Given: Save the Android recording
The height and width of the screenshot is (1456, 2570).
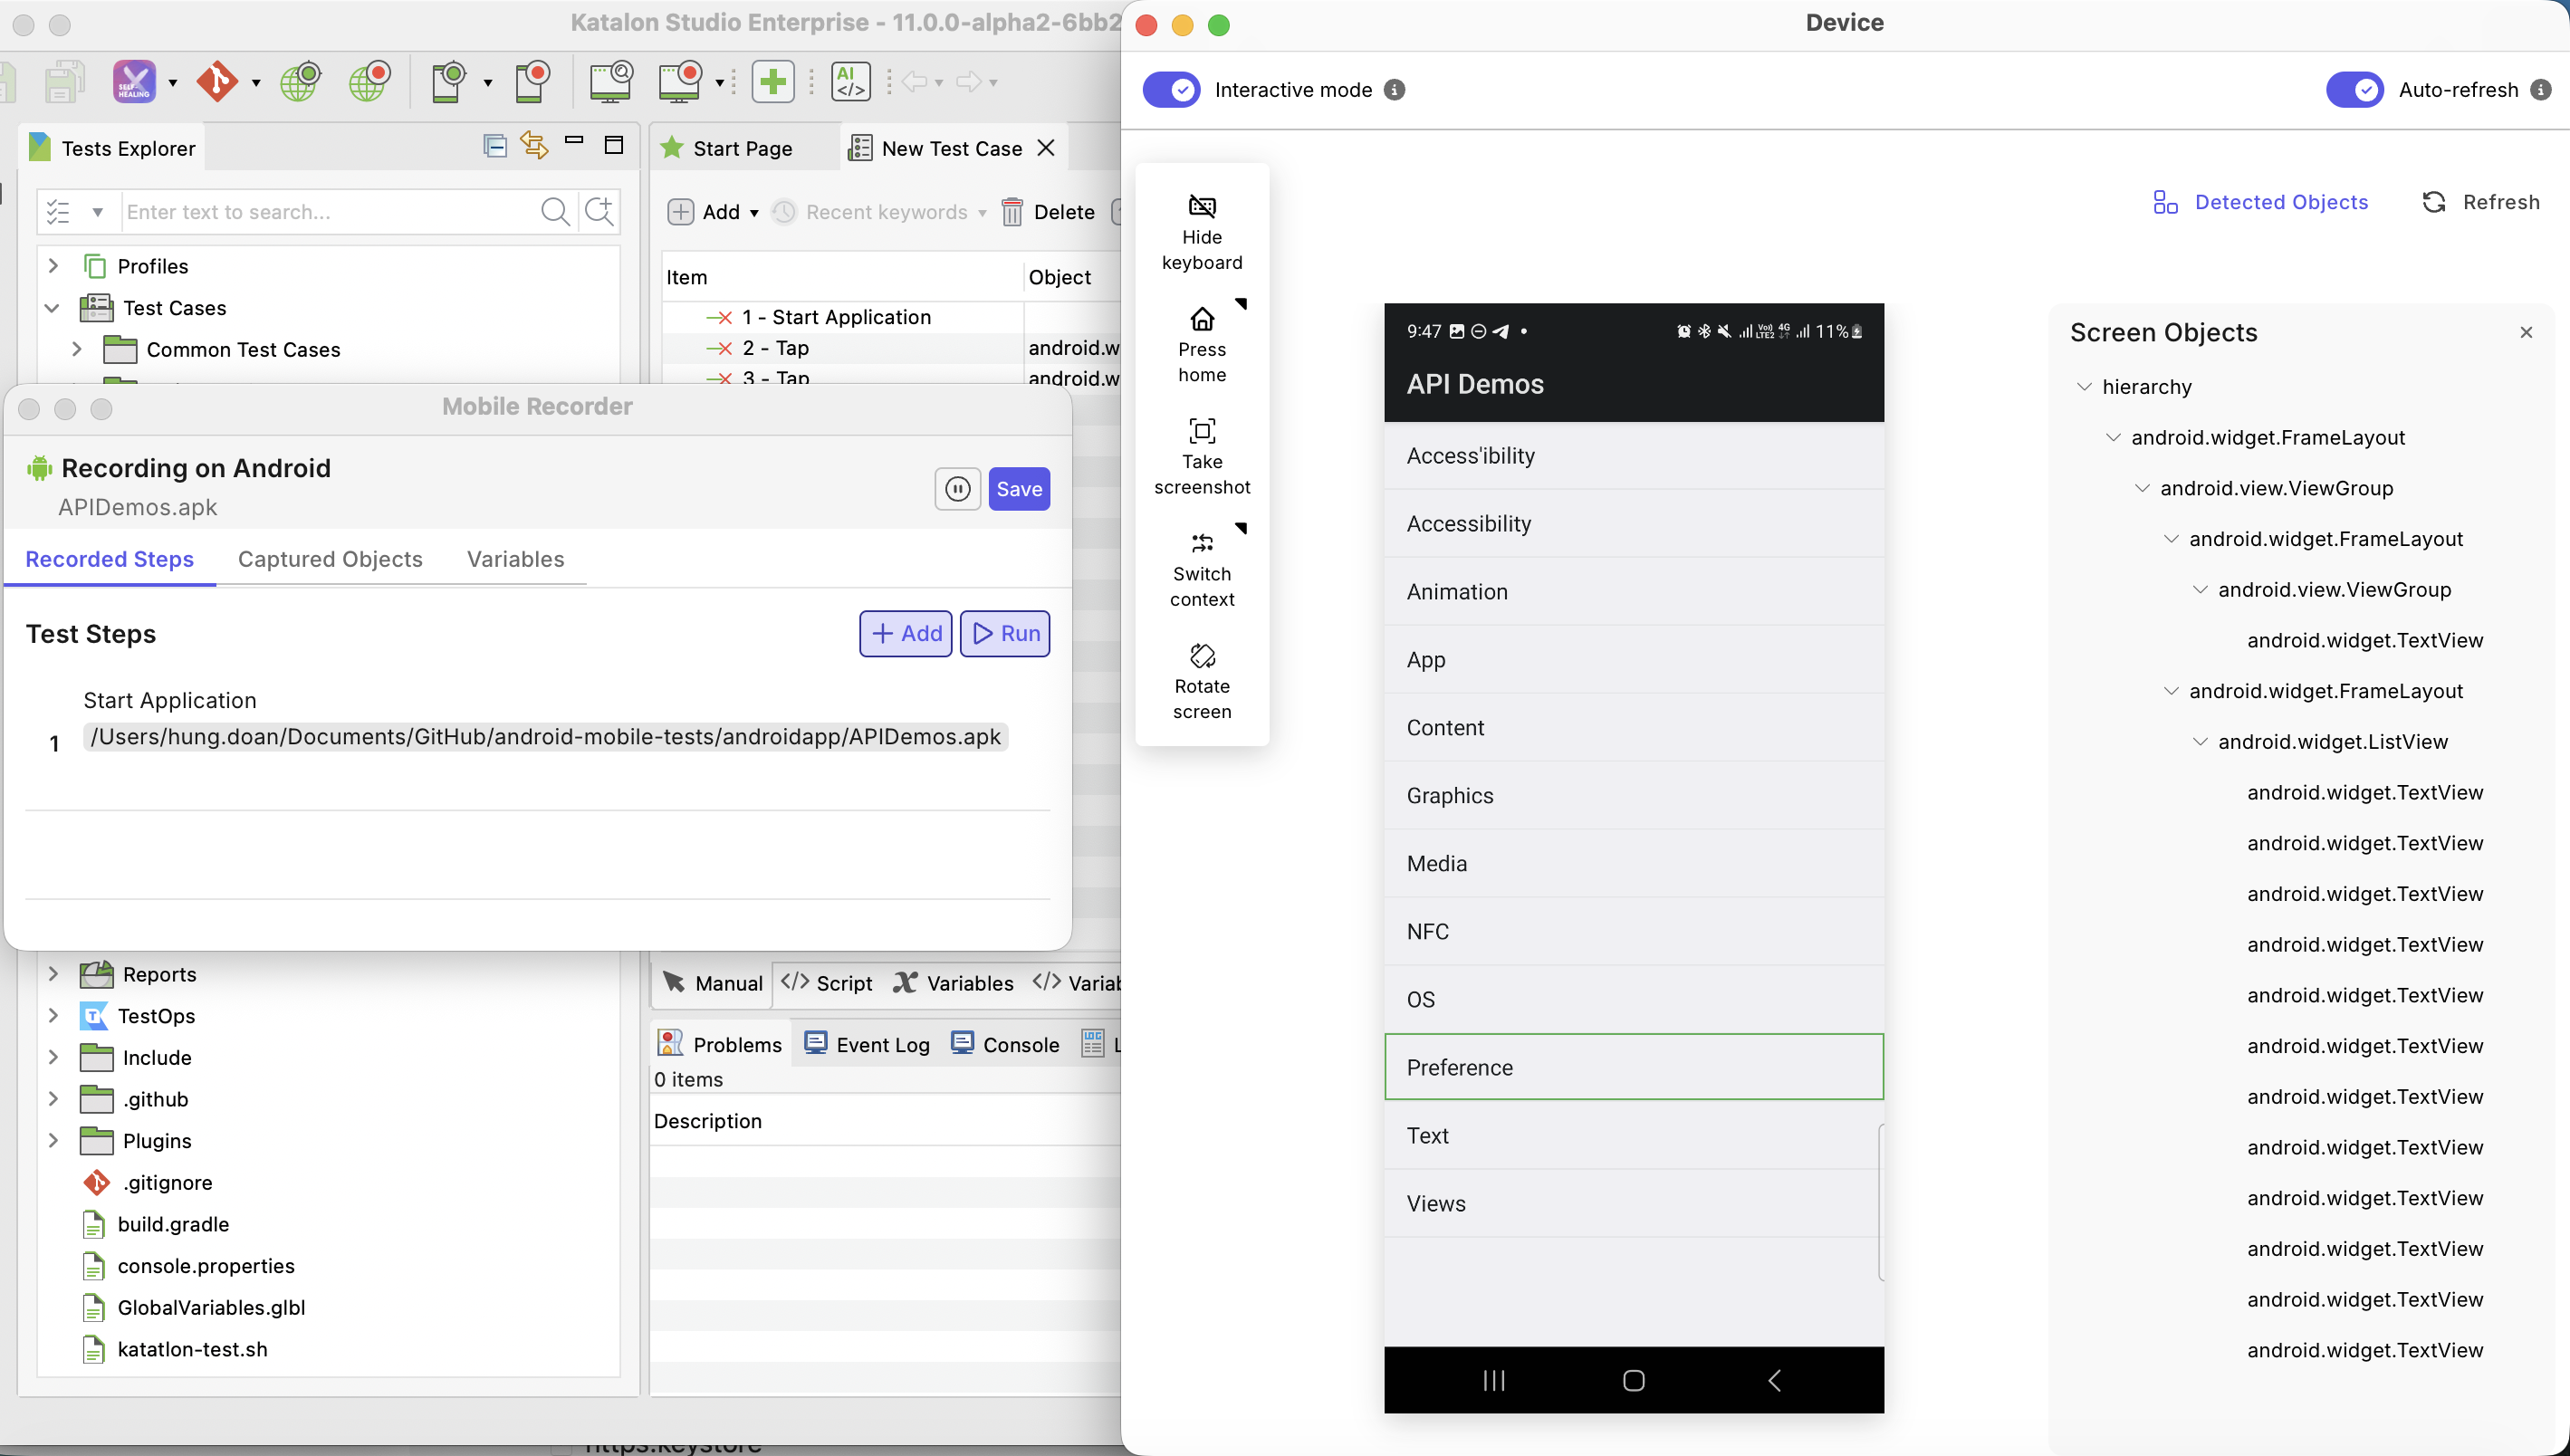Looking at the screenshot, I should click(x=1018, y=489).
